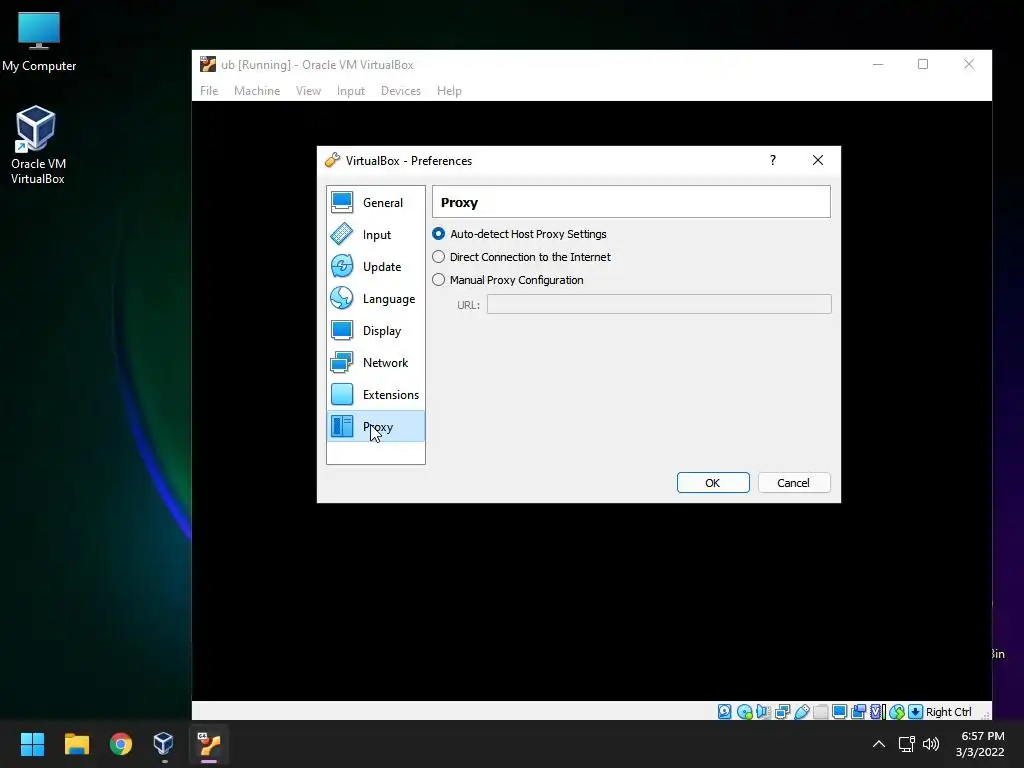Click the ub VM window title icon
1024x768 pixels.
coord(208,64)
